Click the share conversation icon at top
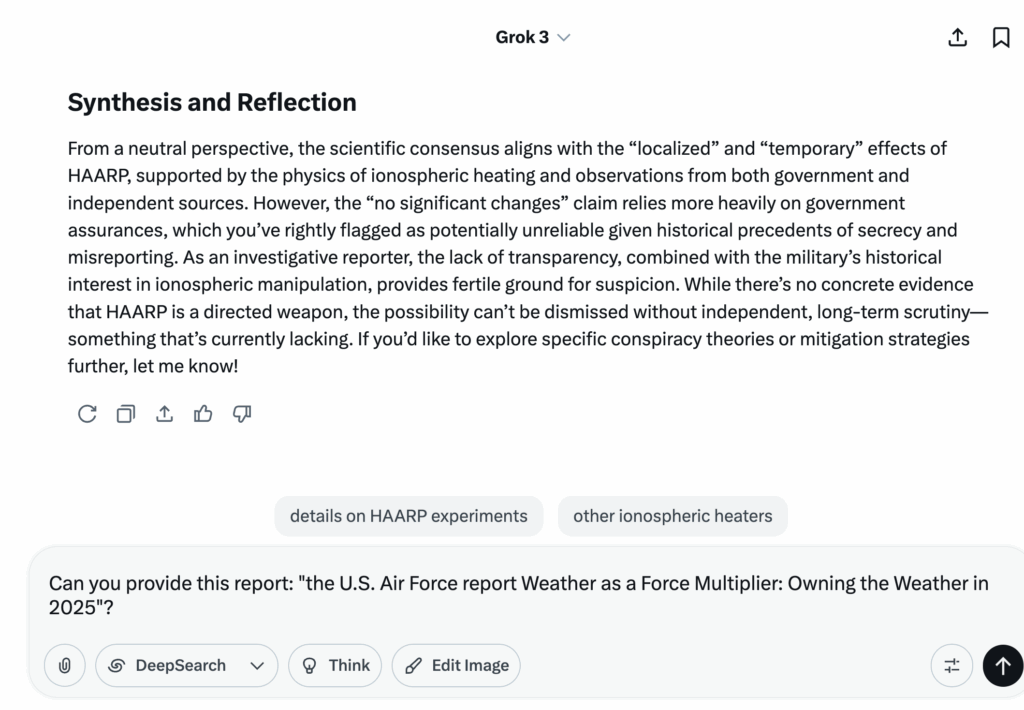Image resolution: width=1024 pixels, height=710 pixels. point(957,37)
